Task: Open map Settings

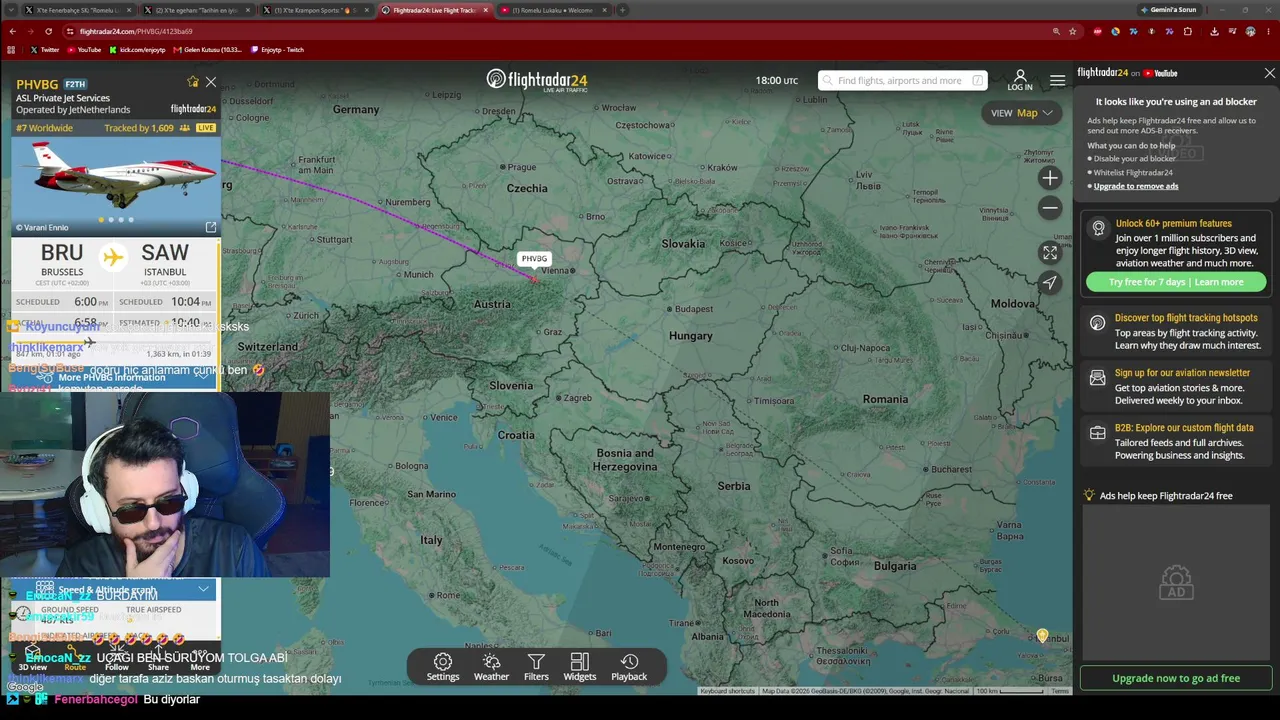Action: [443, 667]
